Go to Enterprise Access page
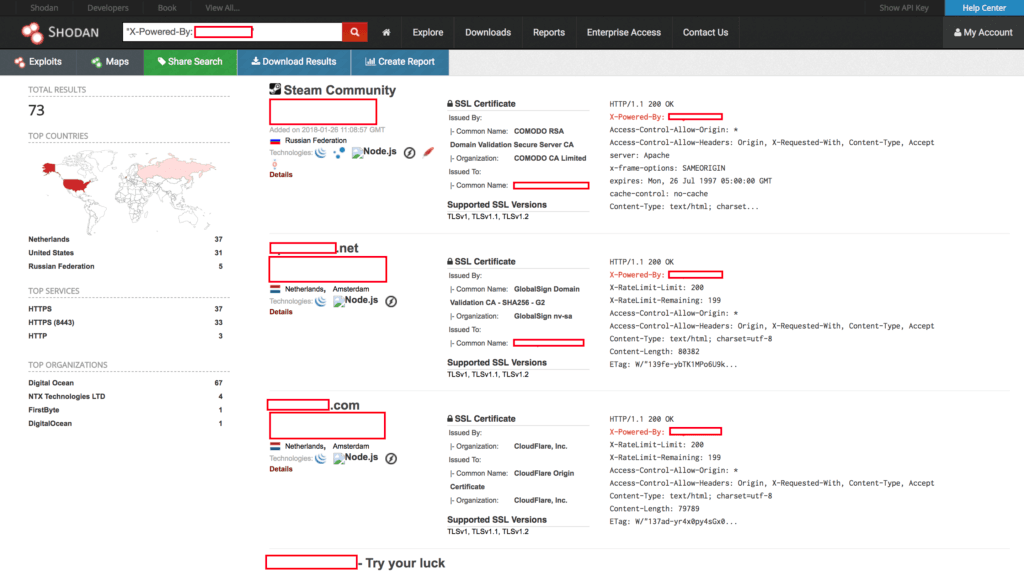 point(623,32)
